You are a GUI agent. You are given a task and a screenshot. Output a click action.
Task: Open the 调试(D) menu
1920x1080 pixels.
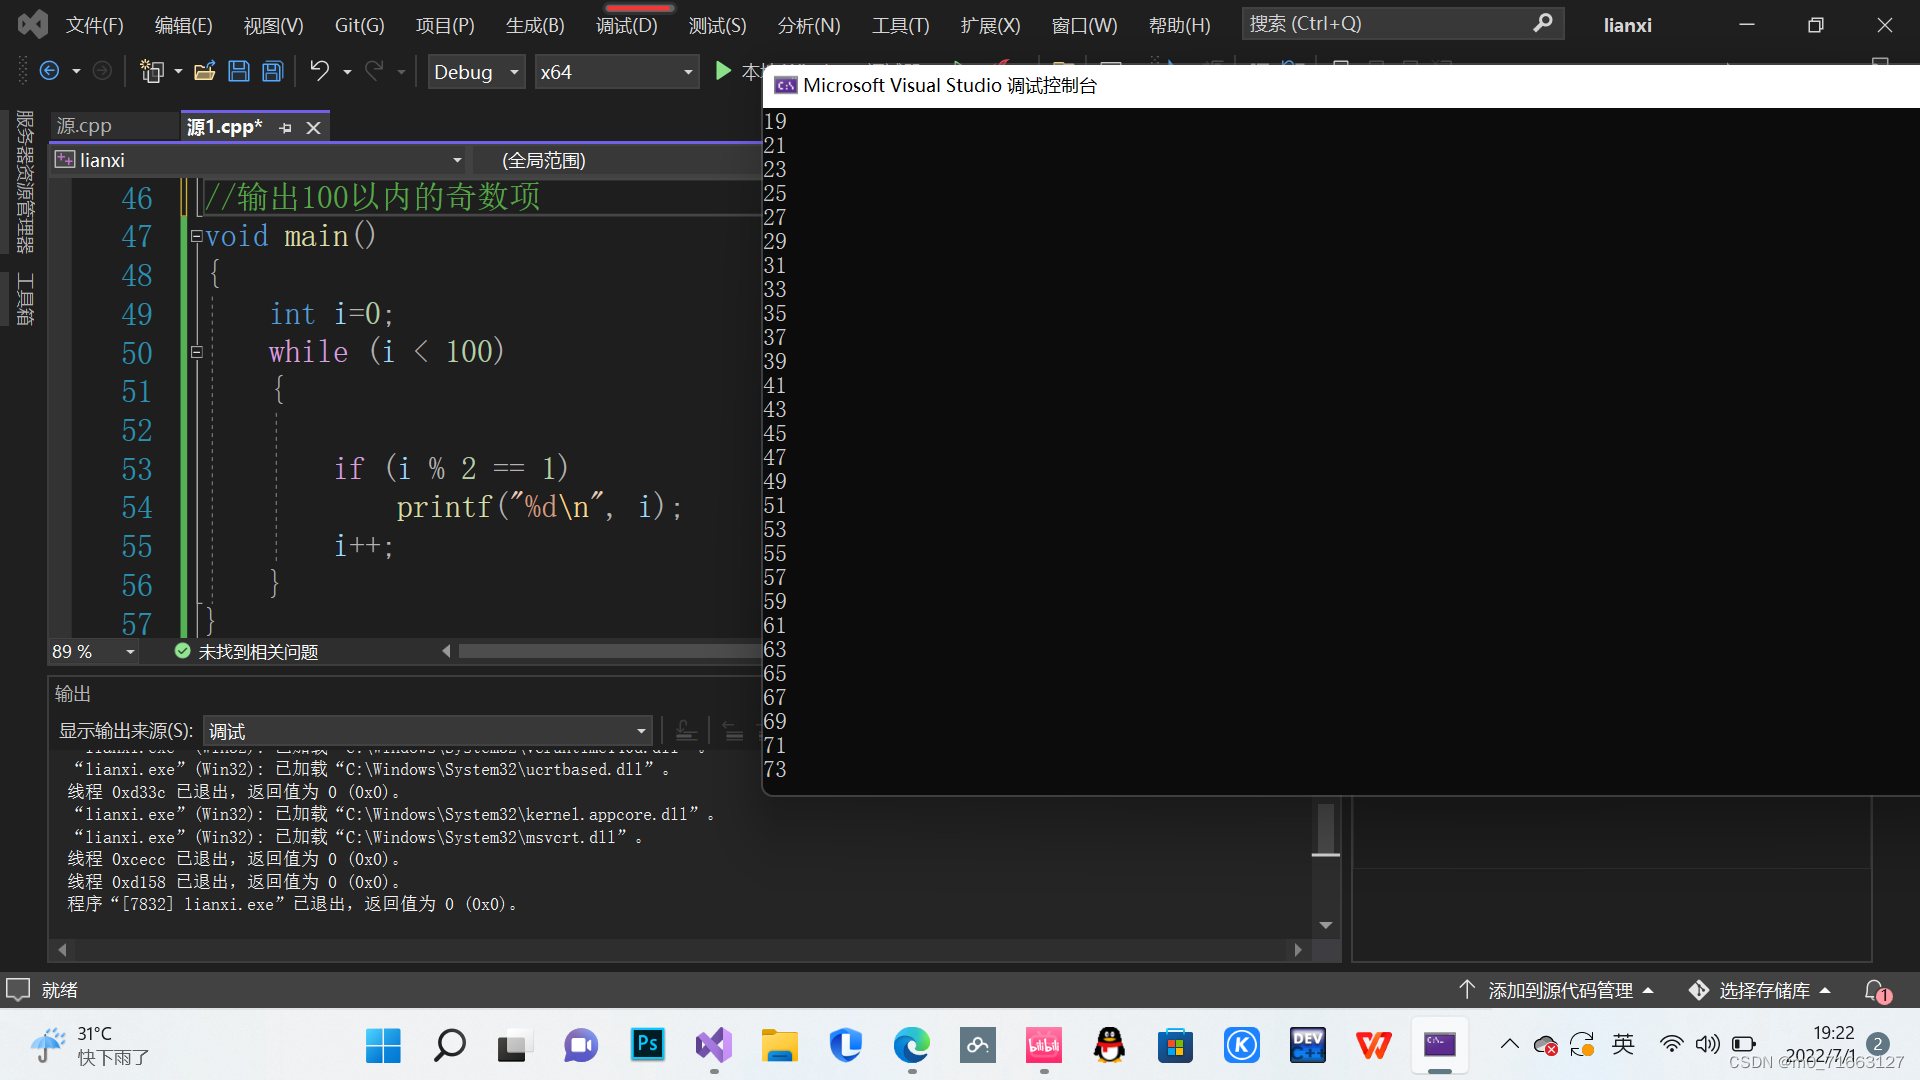[x=627, y=25]
